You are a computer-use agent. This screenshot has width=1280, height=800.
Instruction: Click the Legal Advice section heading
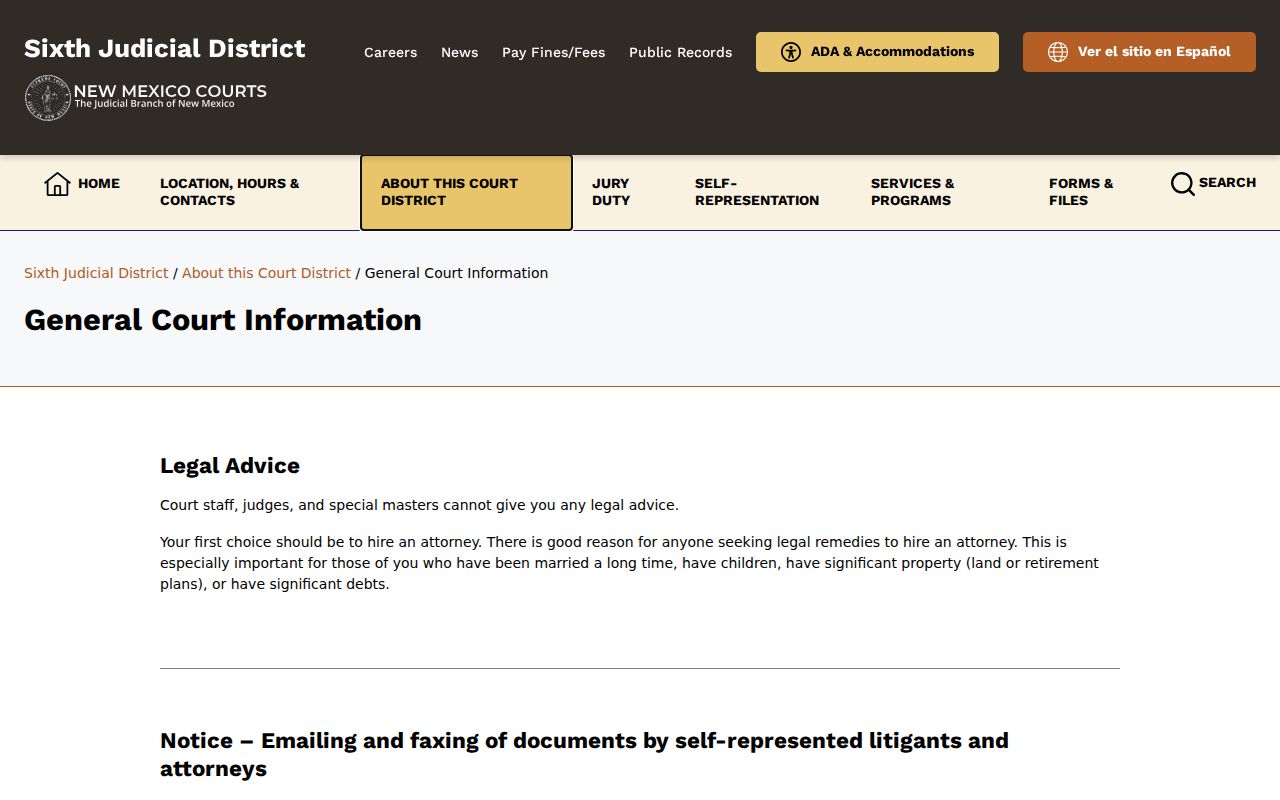(230, 466)
